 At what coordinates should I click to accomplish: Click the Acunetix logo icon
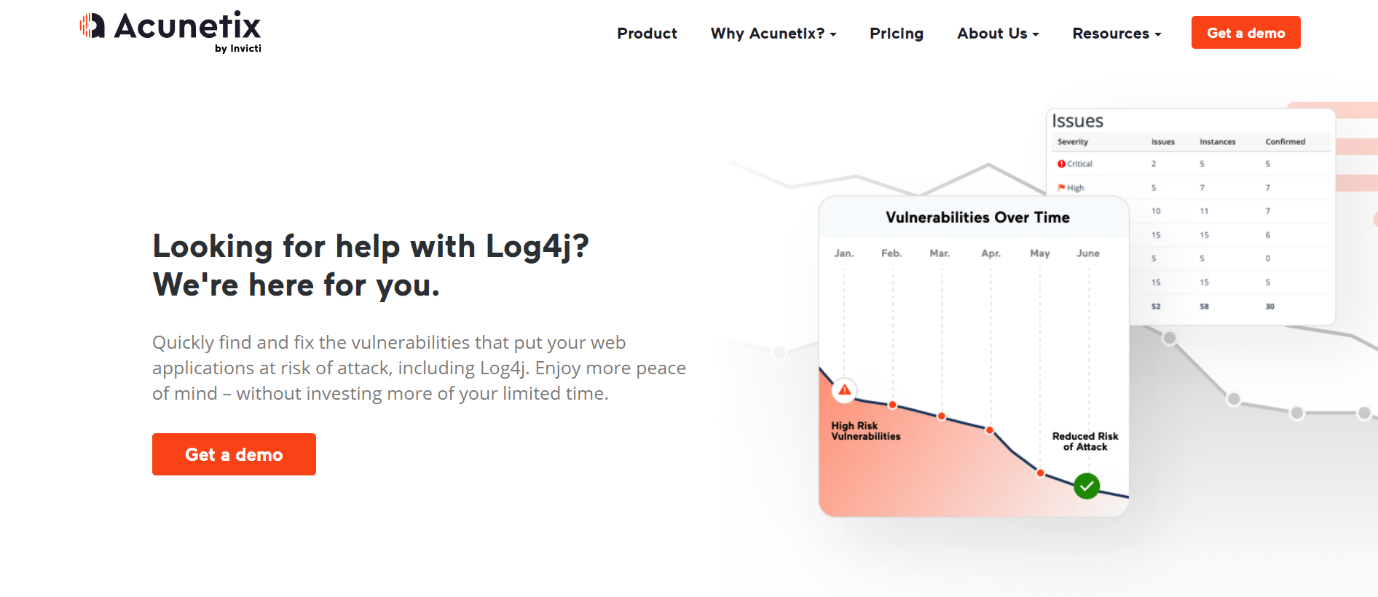tap(92, 26)
